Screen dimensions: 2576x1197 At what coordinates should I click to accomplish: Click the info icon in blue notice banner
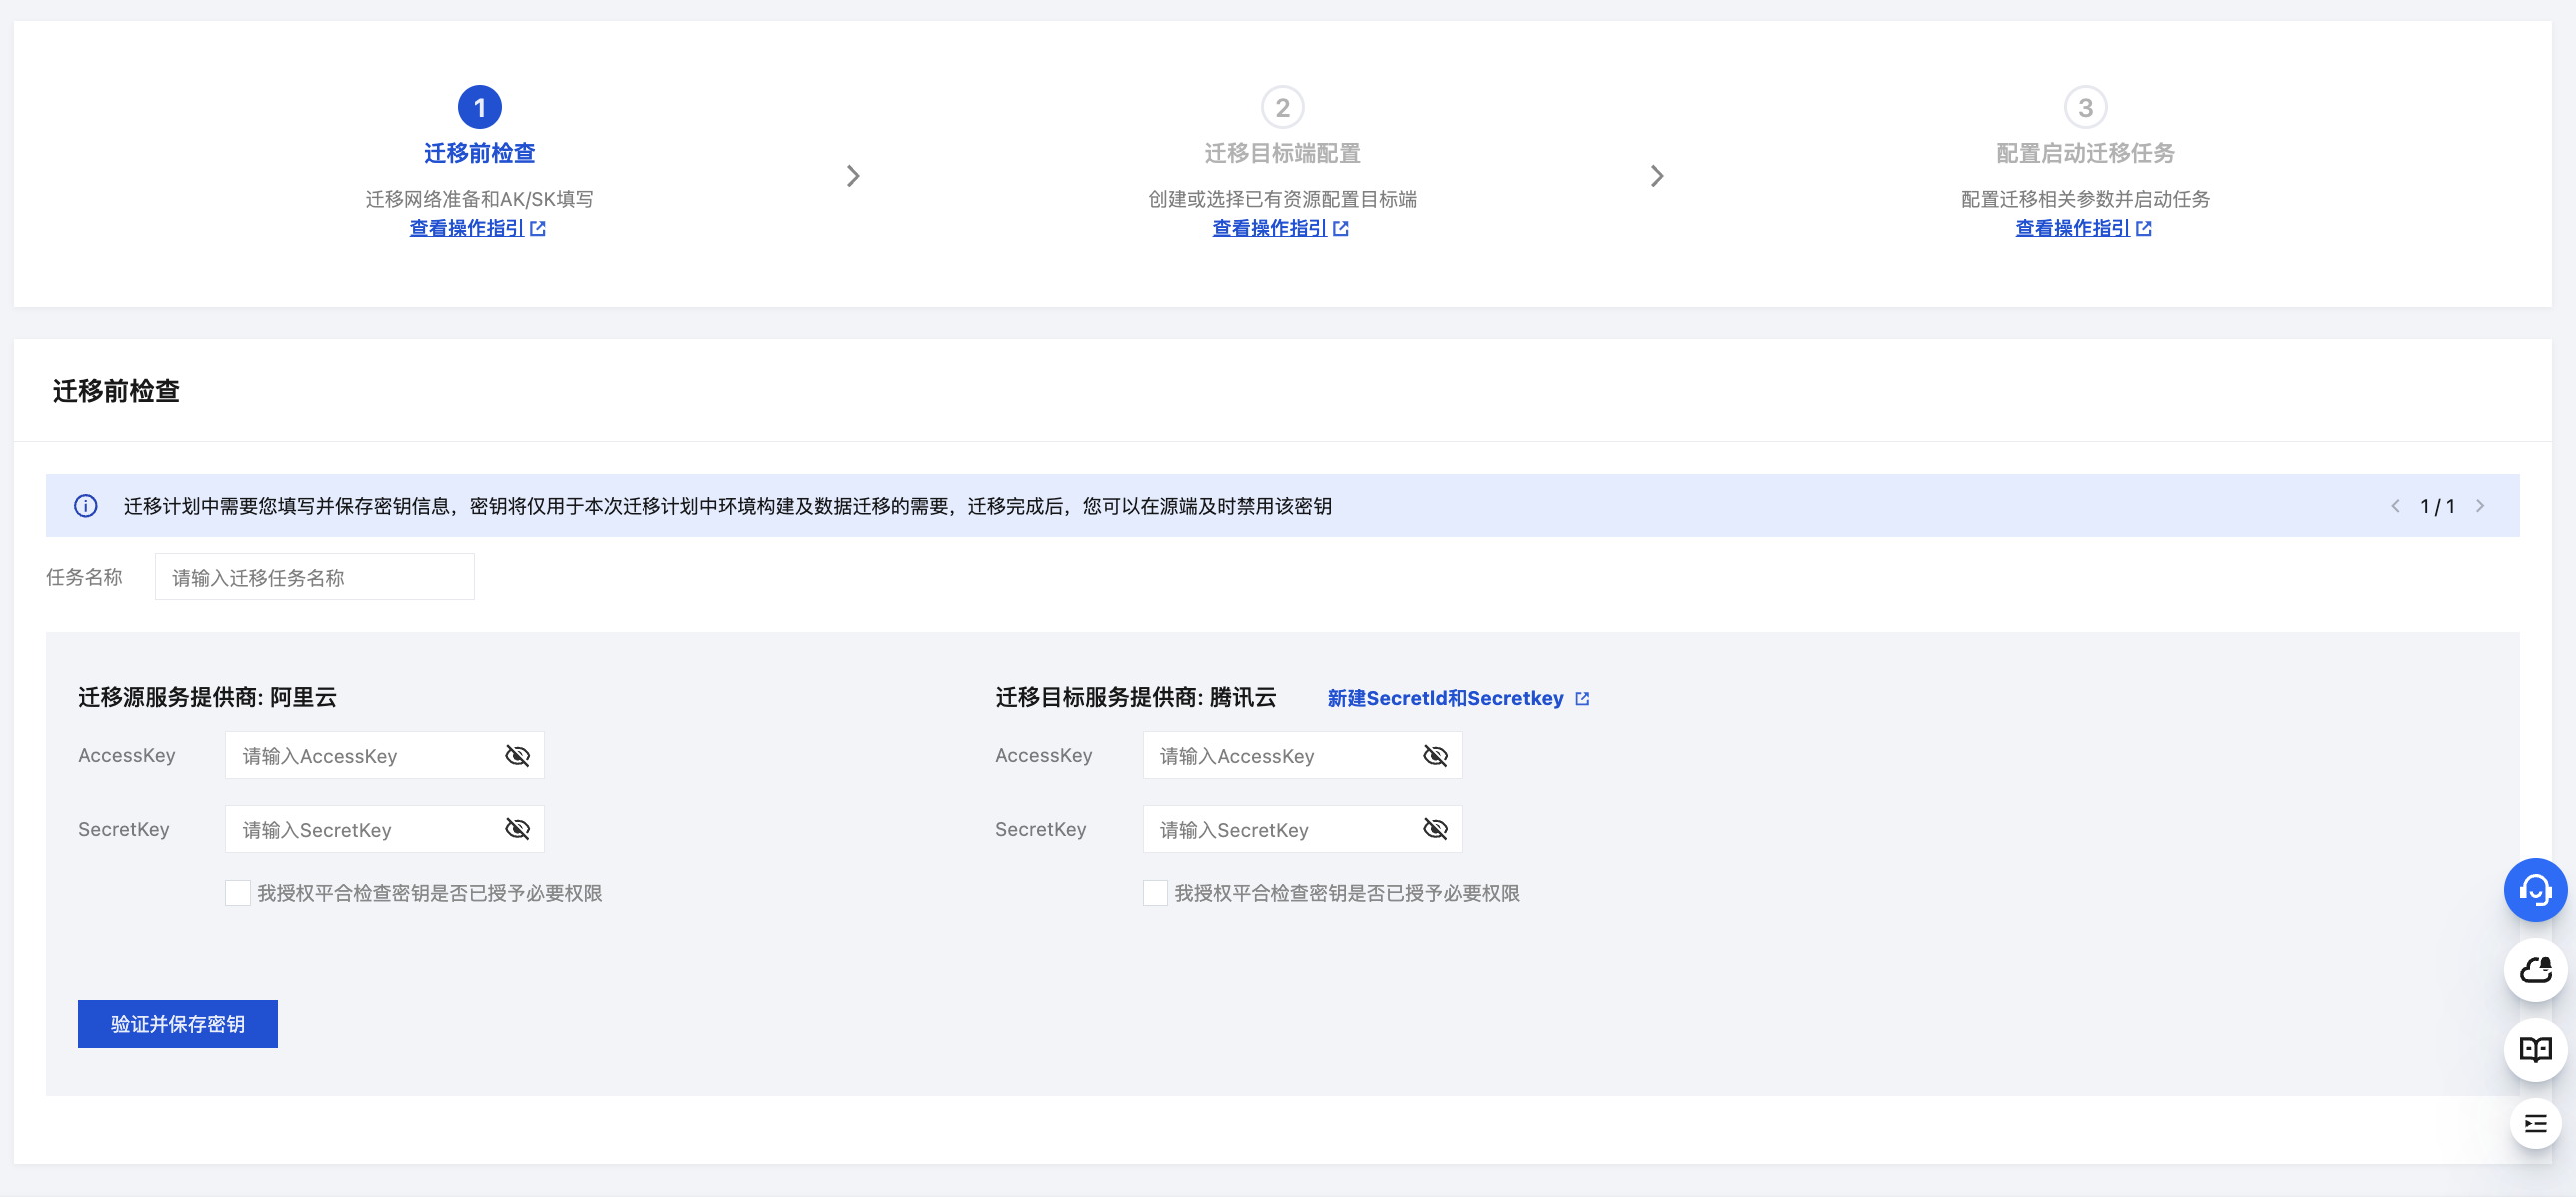click(86, 505)
